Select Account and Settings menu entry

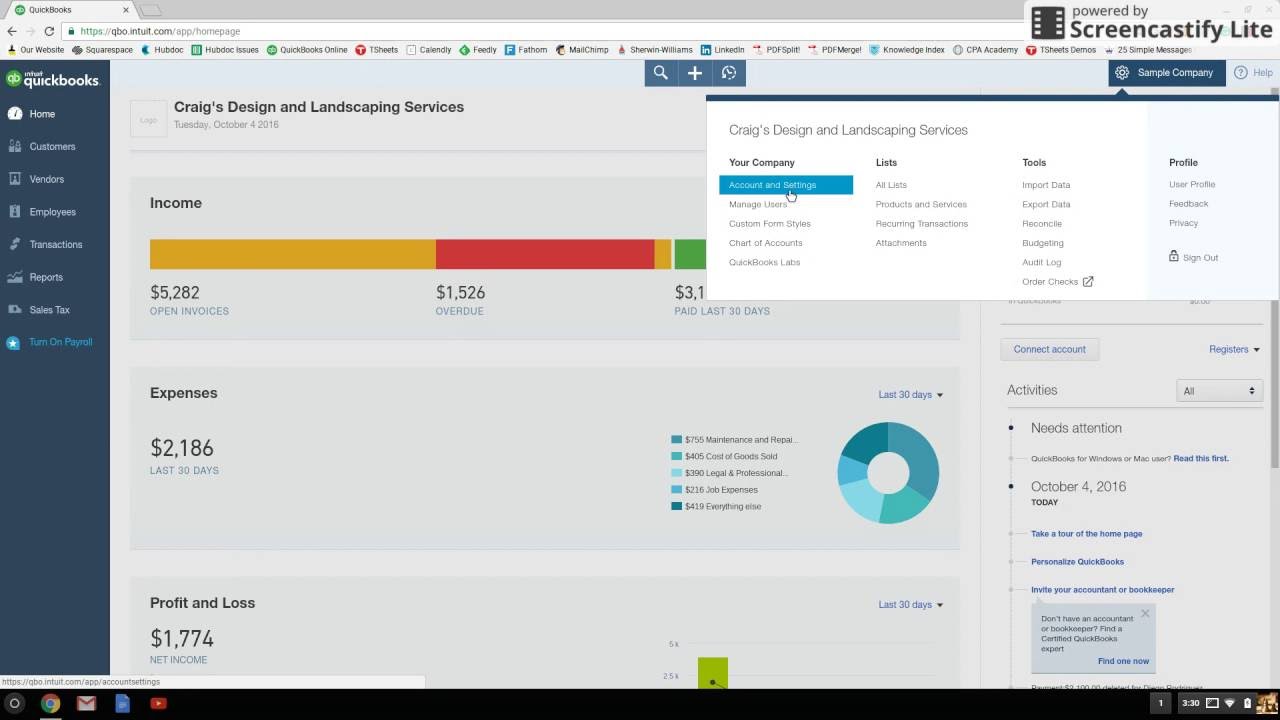tap(786, 185)
